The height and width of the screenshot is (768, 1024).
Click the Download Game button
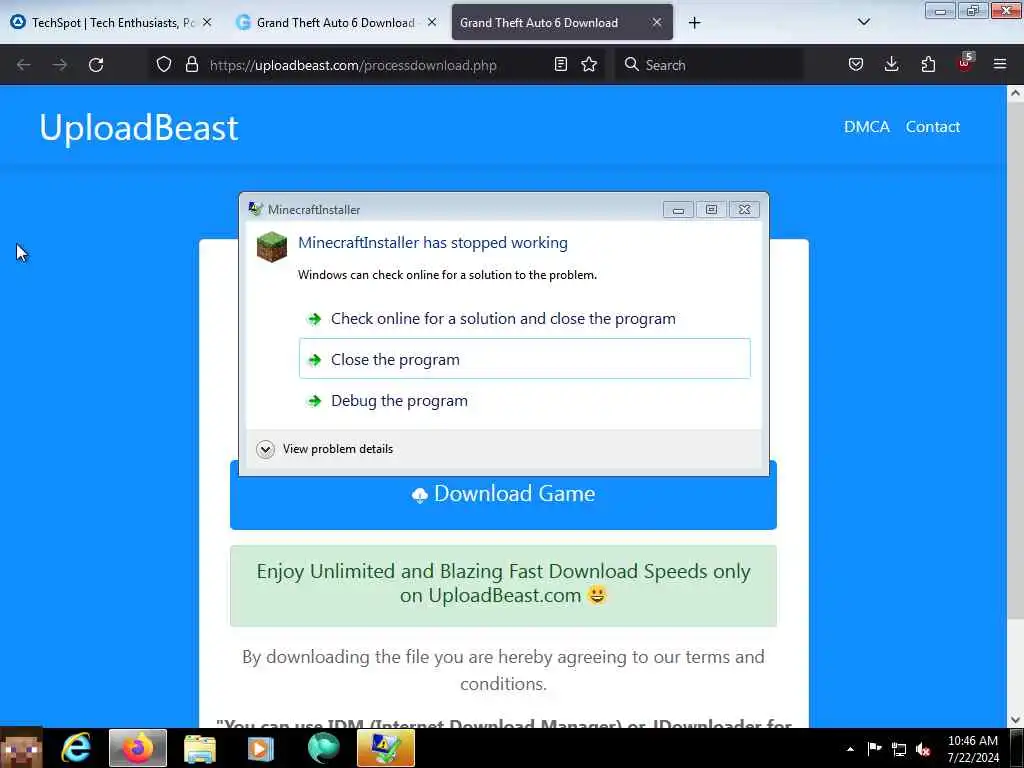pos(503,494)
